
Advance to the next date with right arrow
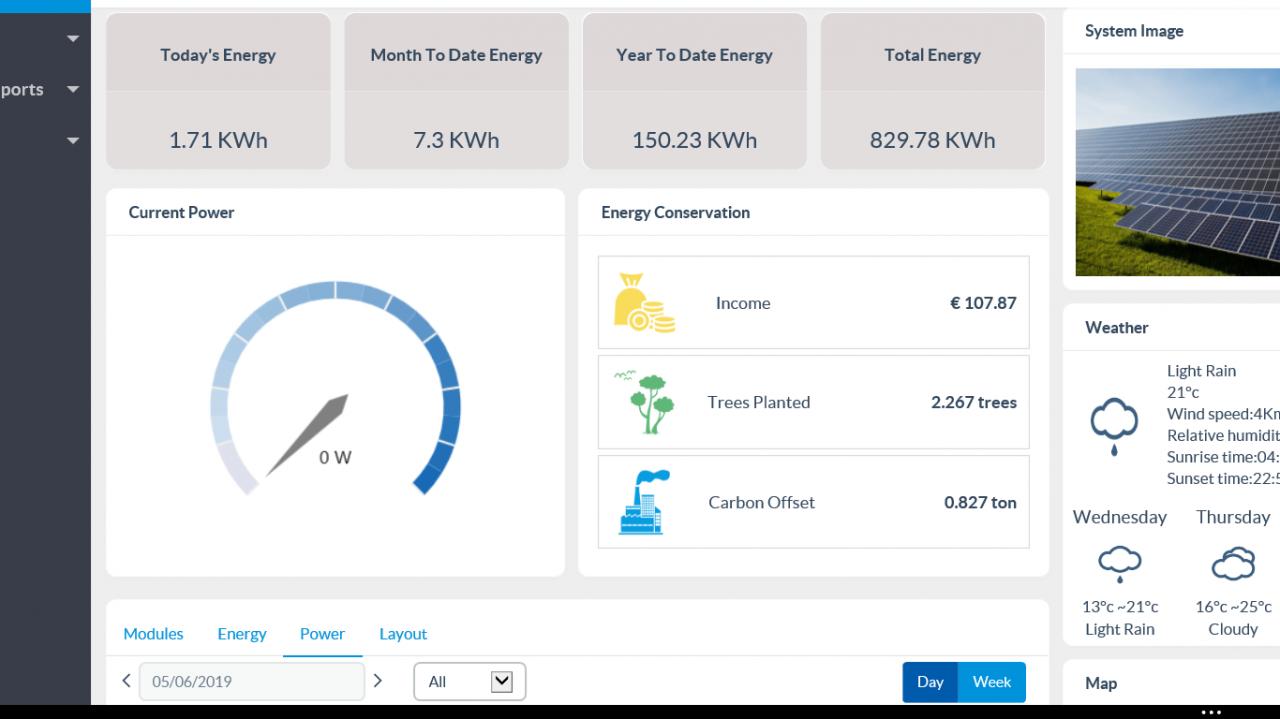point(377,681)
